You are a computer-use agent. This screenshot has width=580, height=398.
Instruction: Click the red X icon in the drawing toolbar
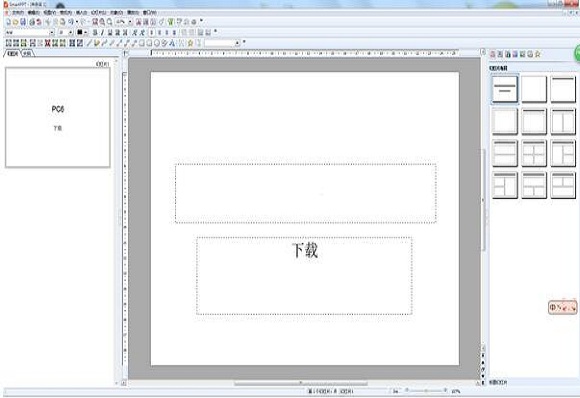coord(47,43)
